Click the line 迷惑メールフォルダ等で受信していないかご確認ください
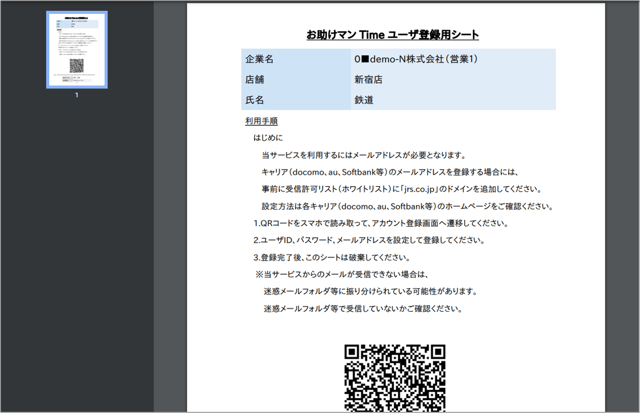This screenshot has height=413, width=640. 363,309
